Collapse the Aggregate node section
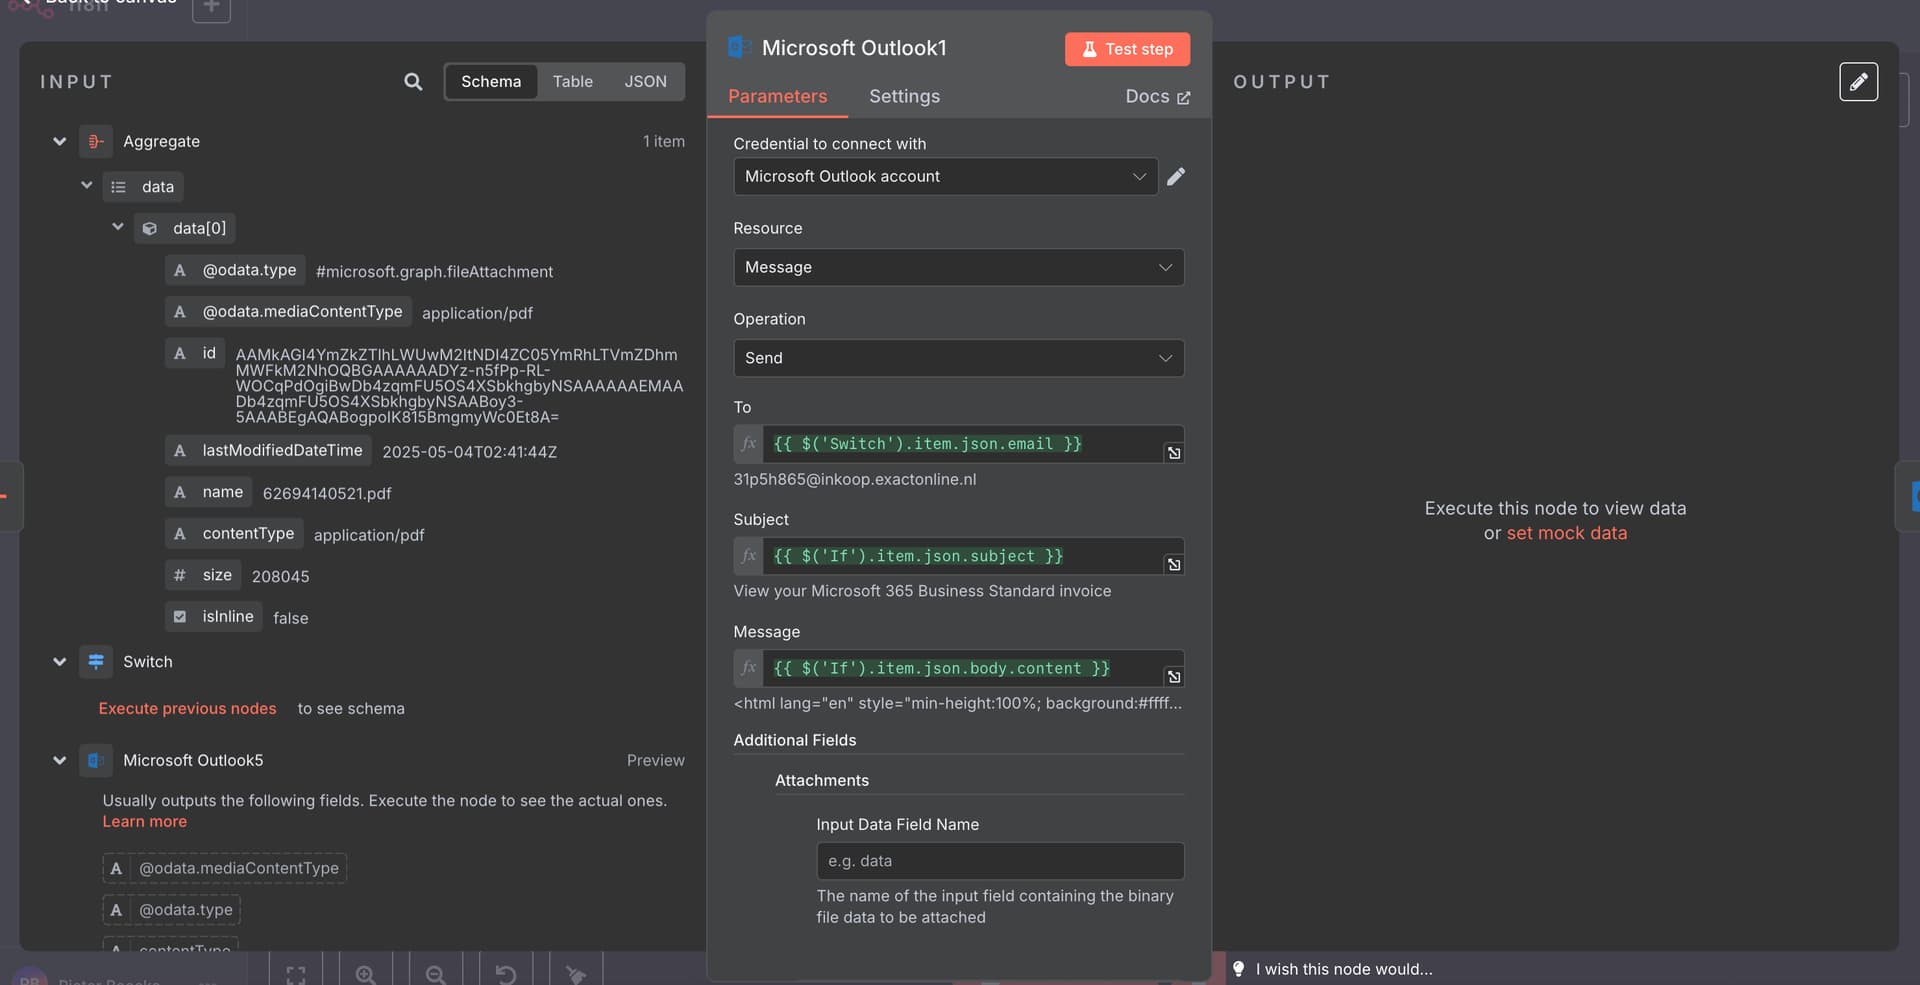 point(60,142)
